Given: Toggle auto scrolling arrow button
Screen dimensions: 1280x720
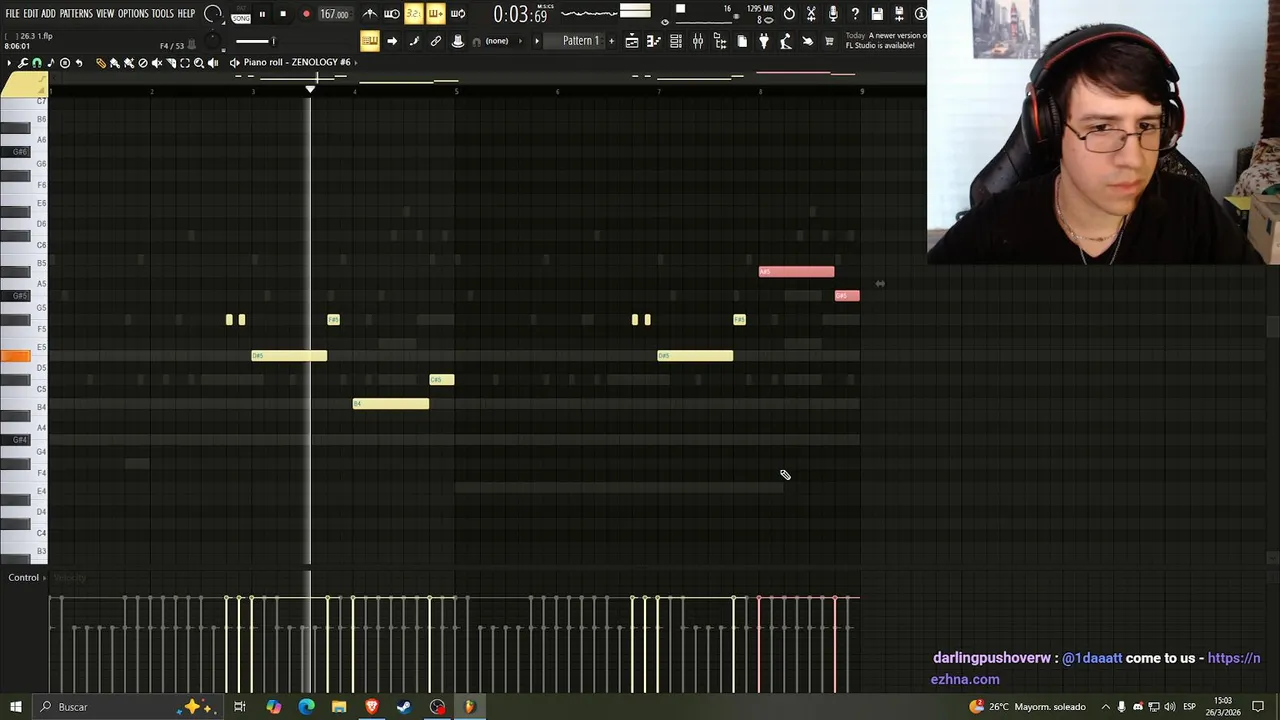Looking at the screenshot, I should pos(392,41).
